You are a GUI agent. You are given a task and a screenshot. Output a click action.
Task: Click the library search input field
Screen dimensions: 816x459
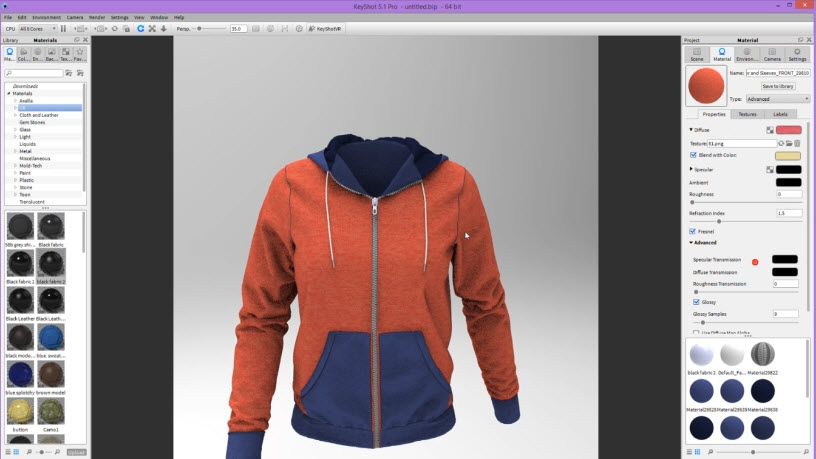(34, 73)
